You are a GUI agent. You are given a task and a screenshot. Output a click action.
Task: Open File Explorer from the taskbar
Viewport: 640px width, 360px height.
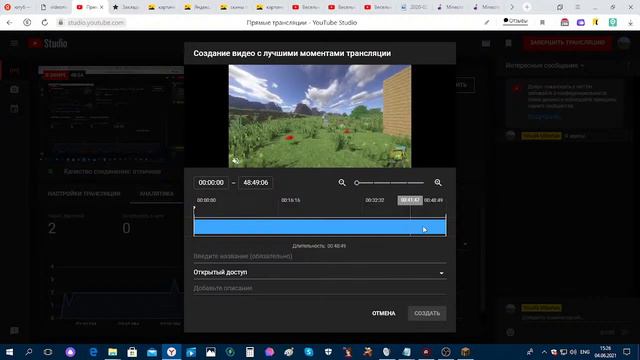click(113, 352)
